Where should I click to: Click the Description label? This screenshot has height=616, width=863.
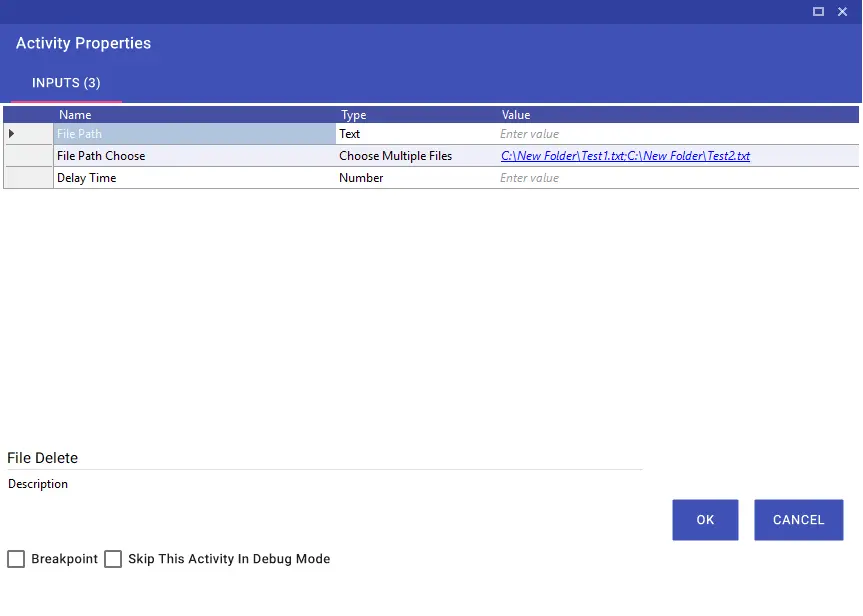pyautogui.click(x=38, y=484)
